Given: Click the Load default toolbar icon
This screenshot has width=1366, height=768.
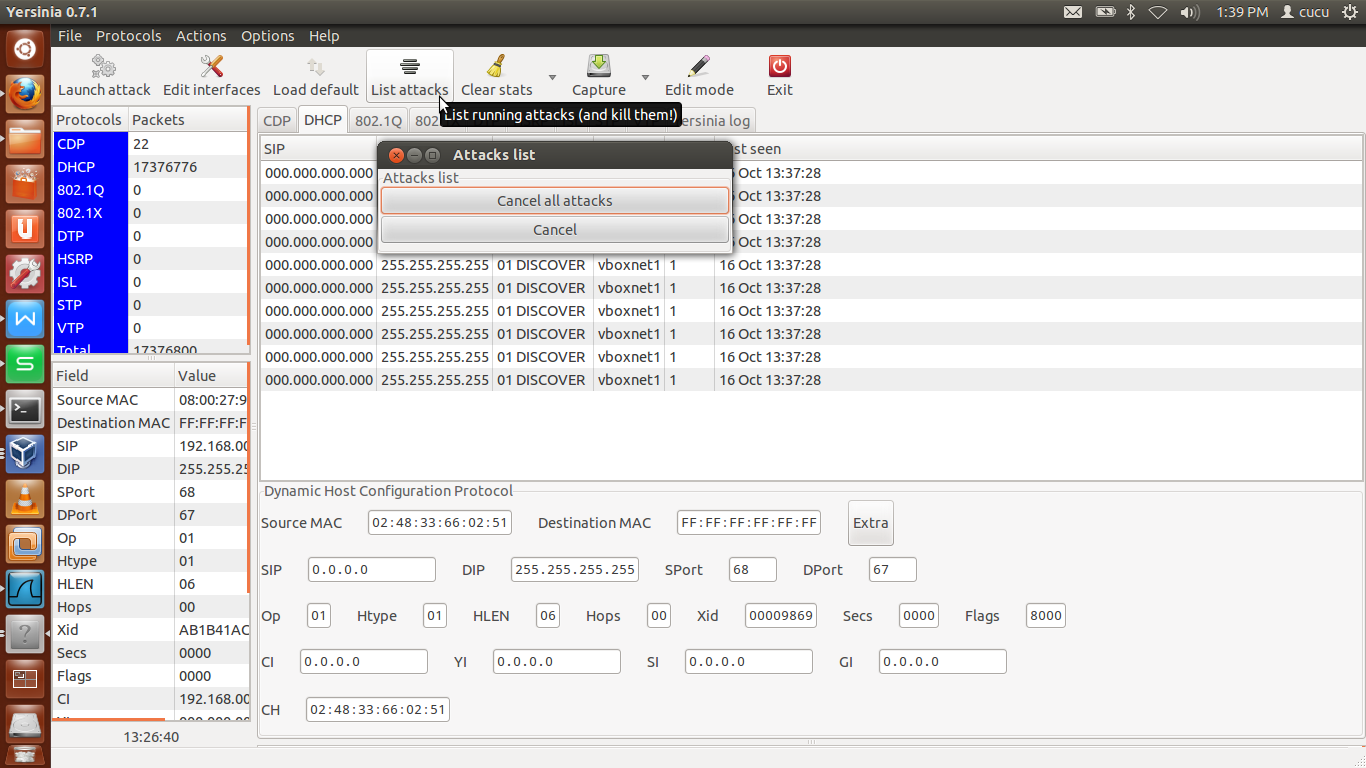Looking at the screenshot, I should (316, 66).
